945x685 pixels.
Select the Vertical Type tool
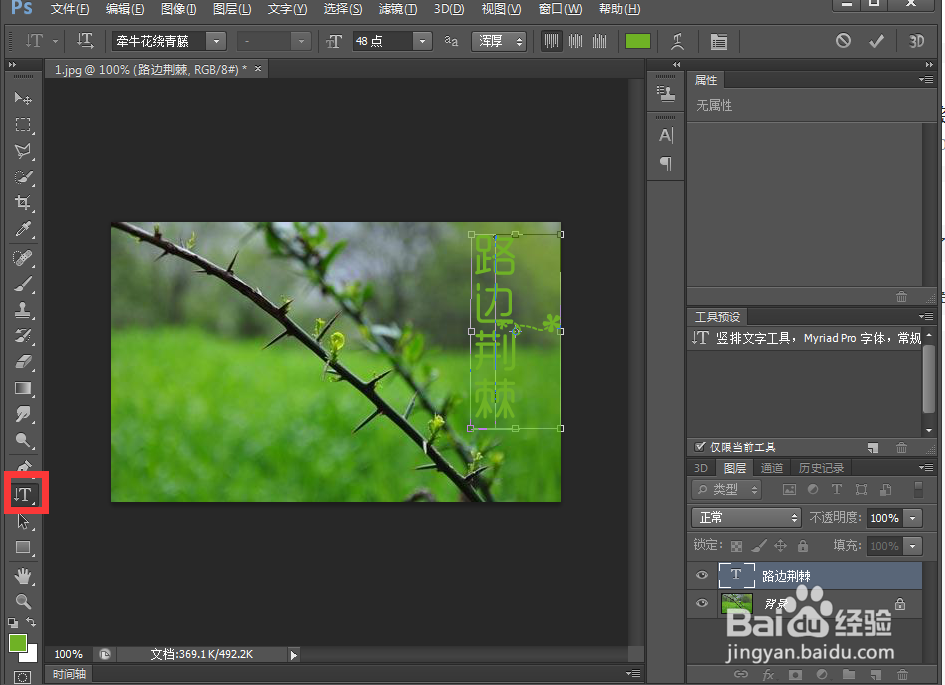(23, 495)
